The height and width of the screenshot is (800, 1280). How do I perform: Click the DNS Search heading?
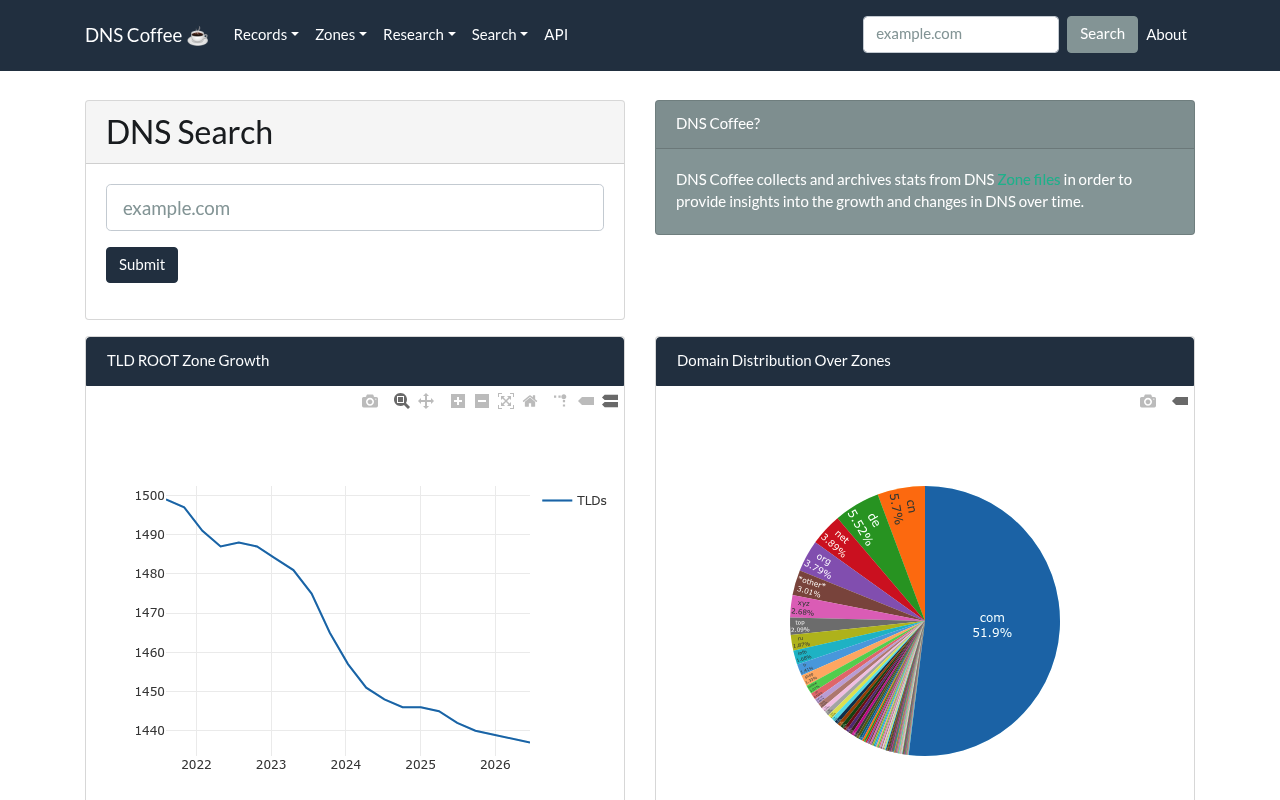click(189, 132)
